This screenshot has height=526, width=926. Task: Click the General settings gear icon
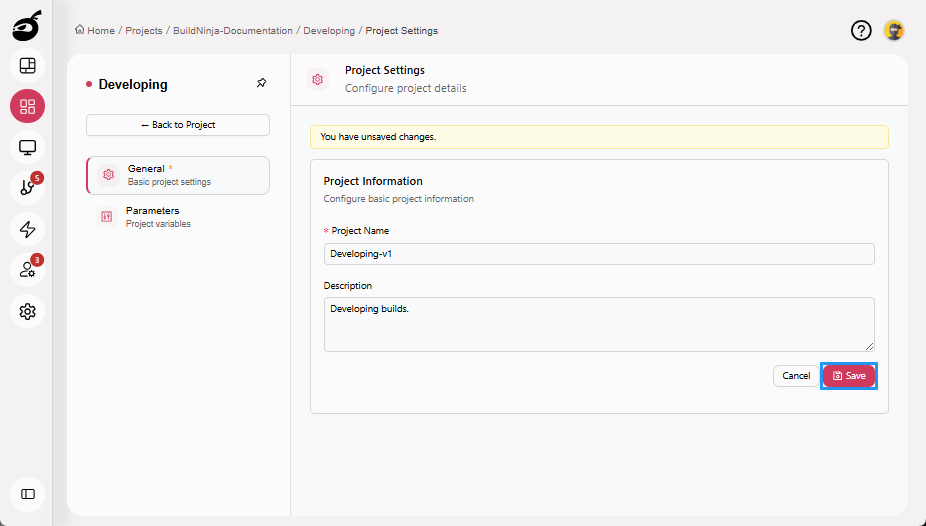point(109,175)
